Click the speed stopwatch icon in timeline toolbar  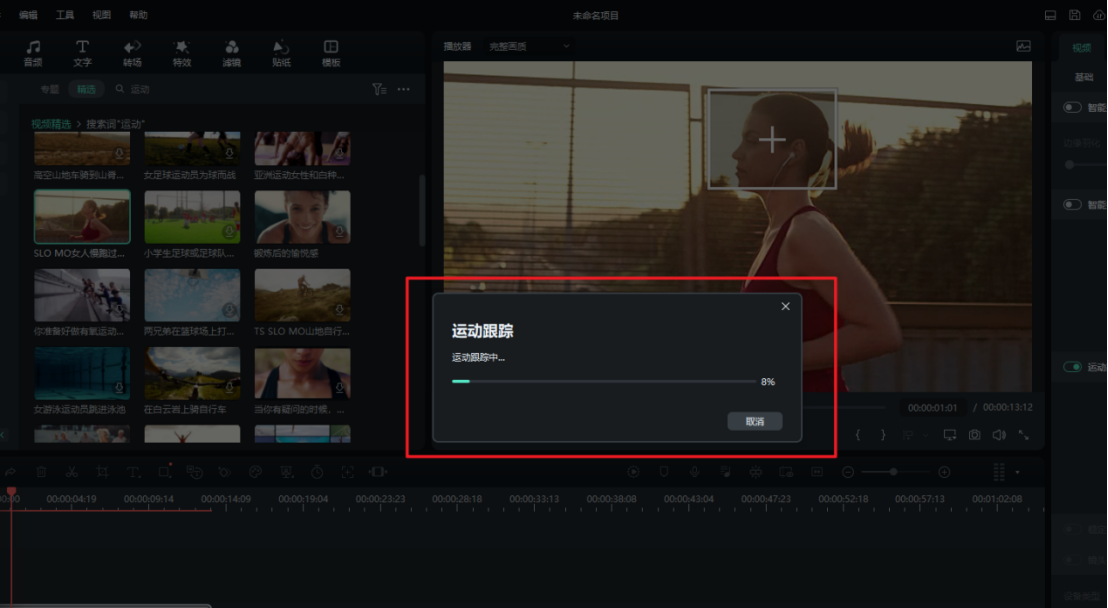(317, 472)
